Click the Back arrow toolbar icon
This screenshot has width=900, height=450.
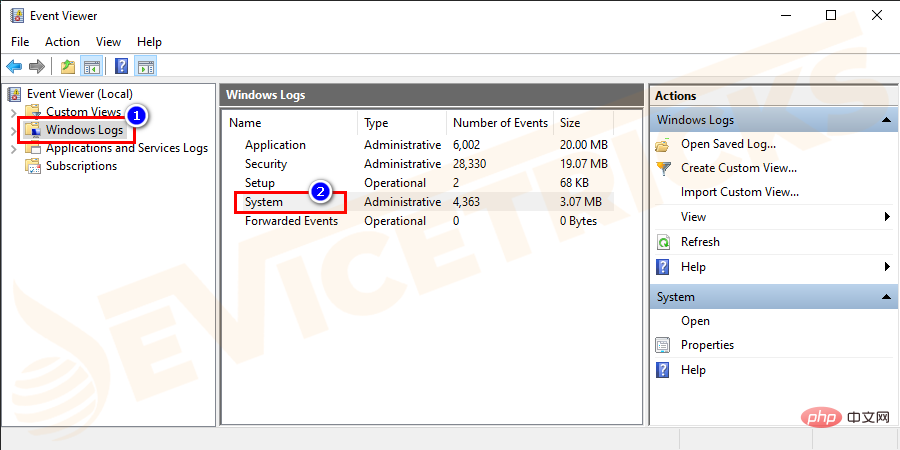(x=14, y=67)
